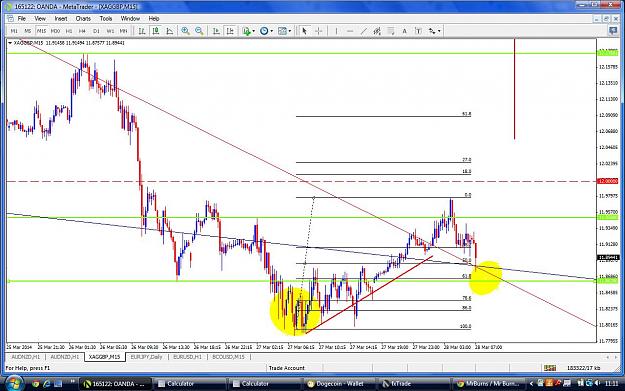Show chart as bar chart
Image resolution: width=625 pixels, height=391 pixels.
coord(142,31)
